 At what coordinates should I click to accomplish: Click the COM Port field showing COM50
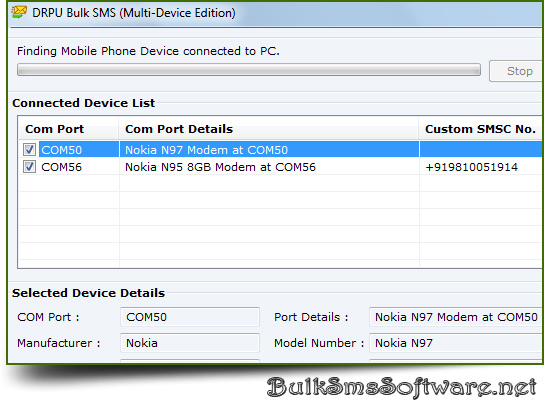point(190,317)
